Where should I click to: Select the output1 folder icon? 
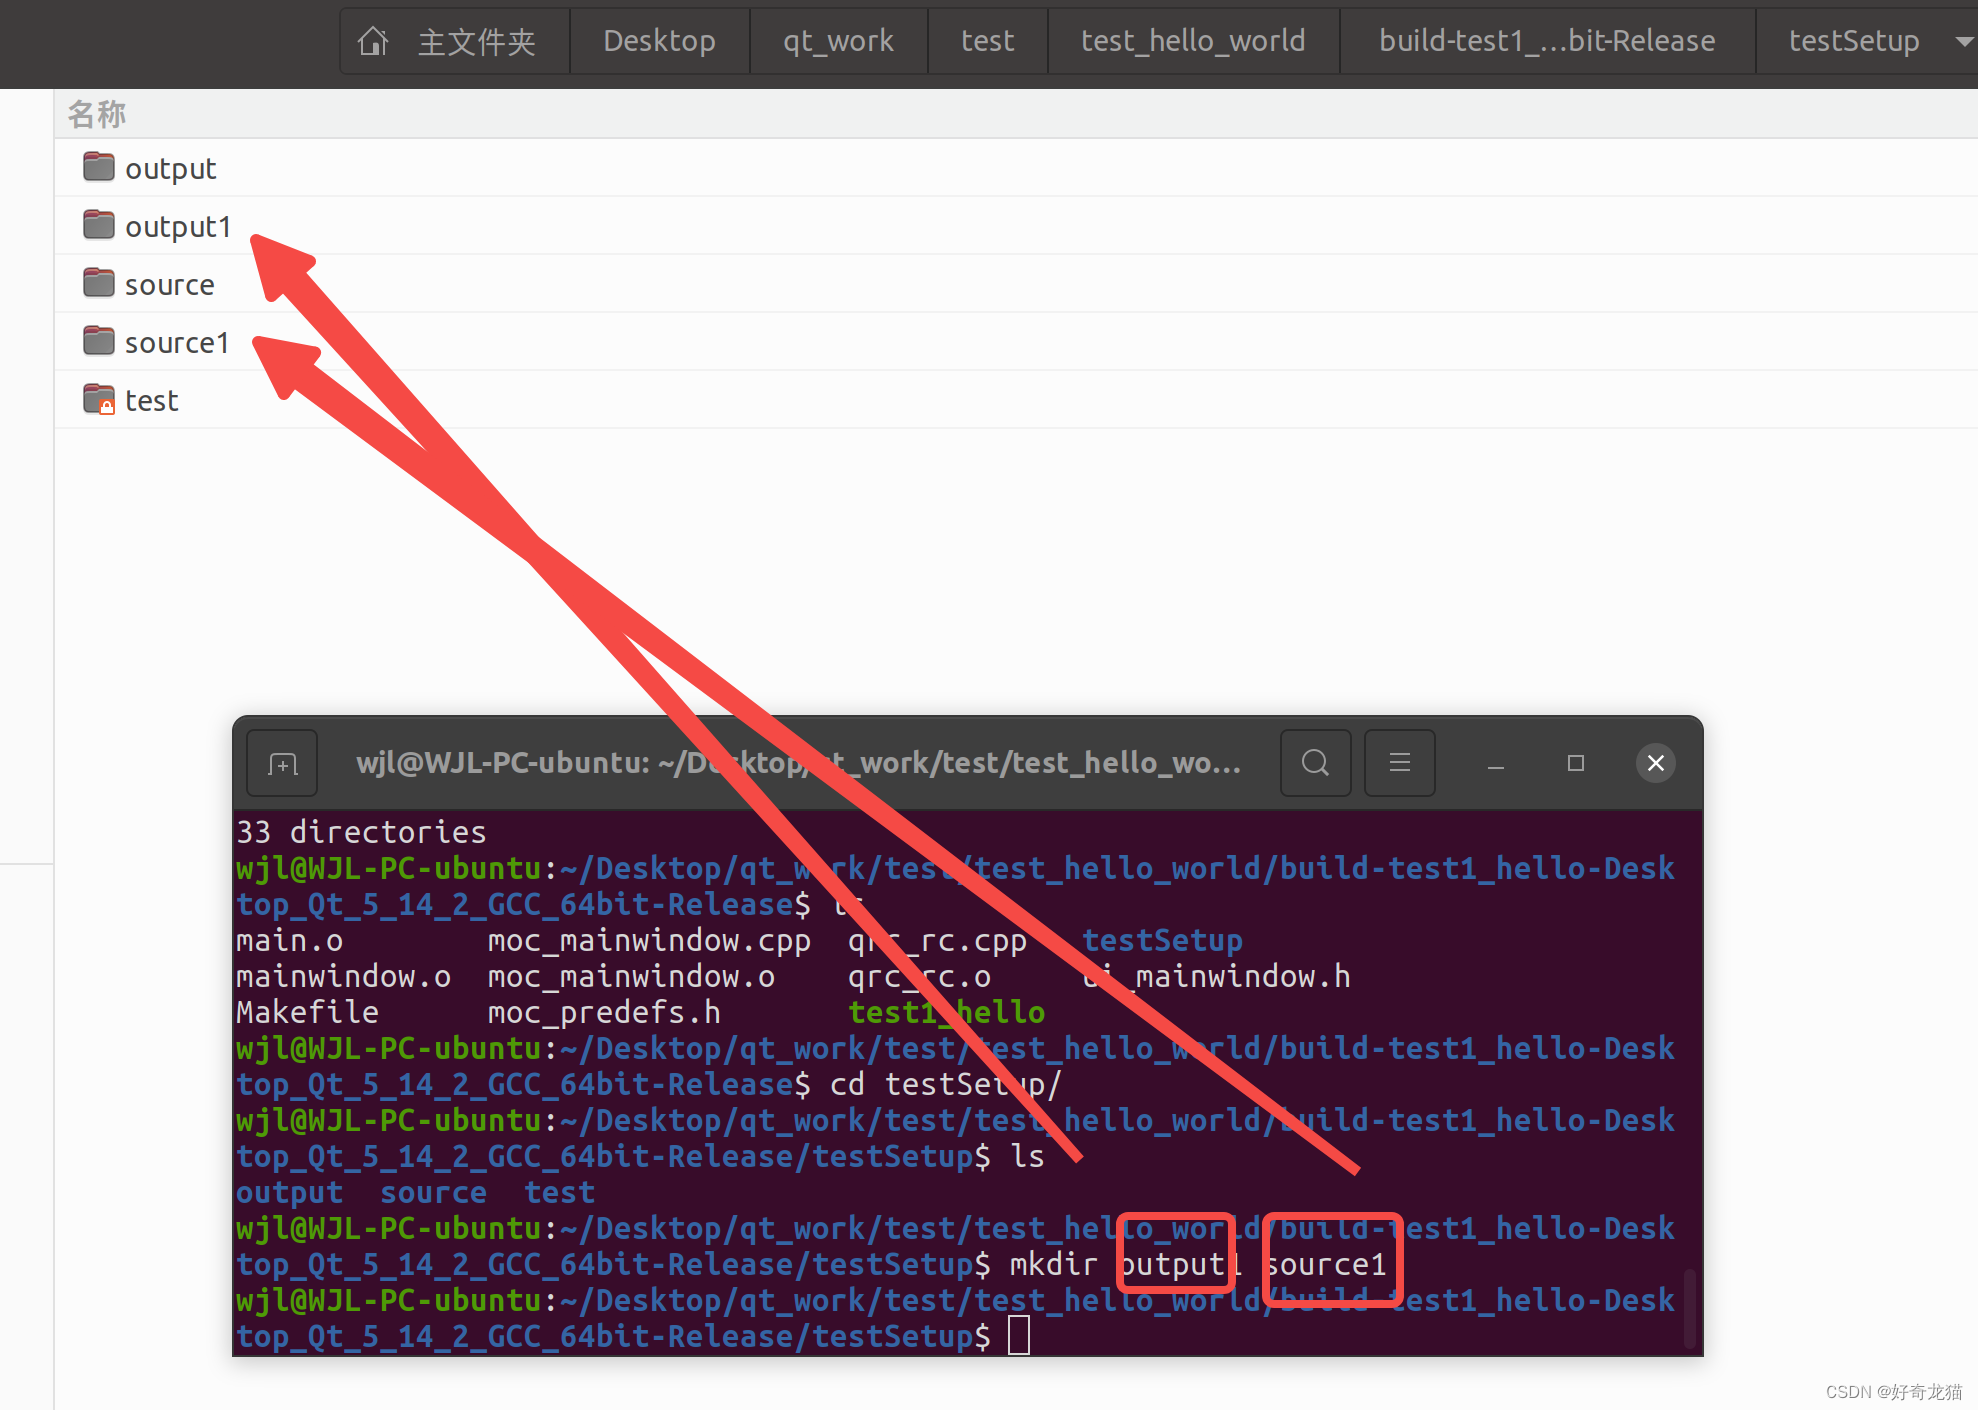click(99, 225)
